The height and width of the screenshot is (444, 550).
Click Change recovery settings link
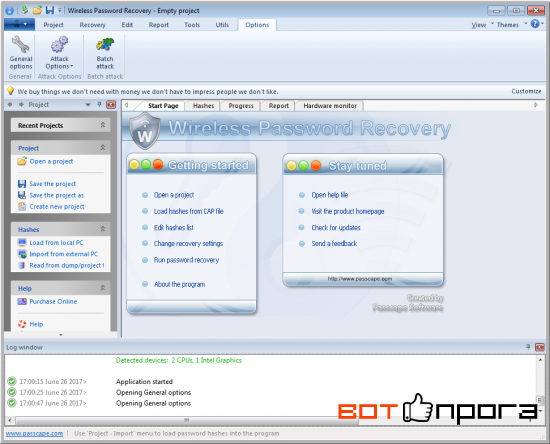[x=188, y=243]
